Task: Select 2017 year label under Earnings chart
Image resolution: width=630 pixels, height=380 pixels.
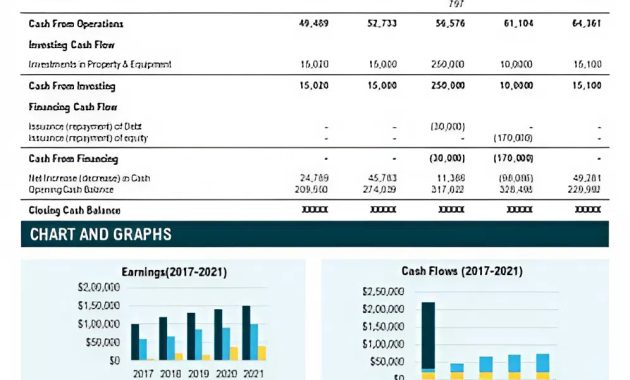Action: [x=143, y=374]
